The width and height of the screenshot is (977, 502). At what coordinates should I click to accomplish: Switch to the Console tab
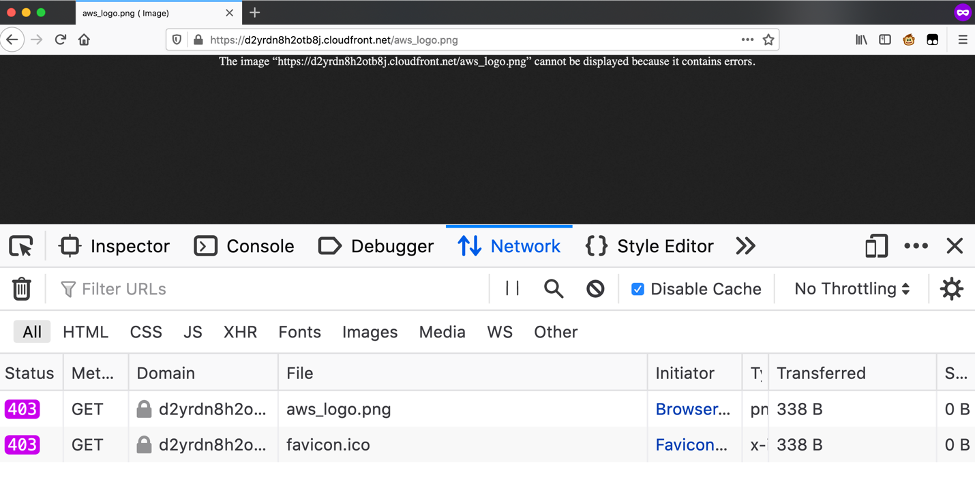coord(244,246)
